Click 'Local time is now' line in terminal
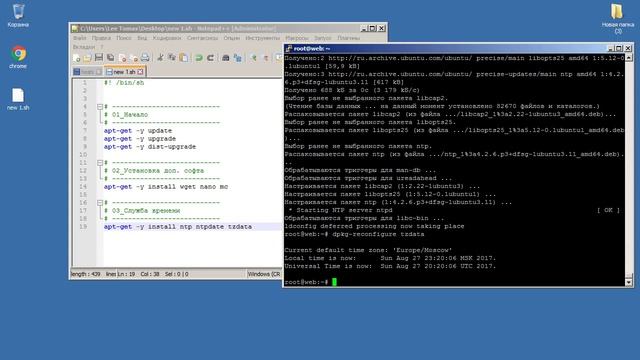 (390, 258)
